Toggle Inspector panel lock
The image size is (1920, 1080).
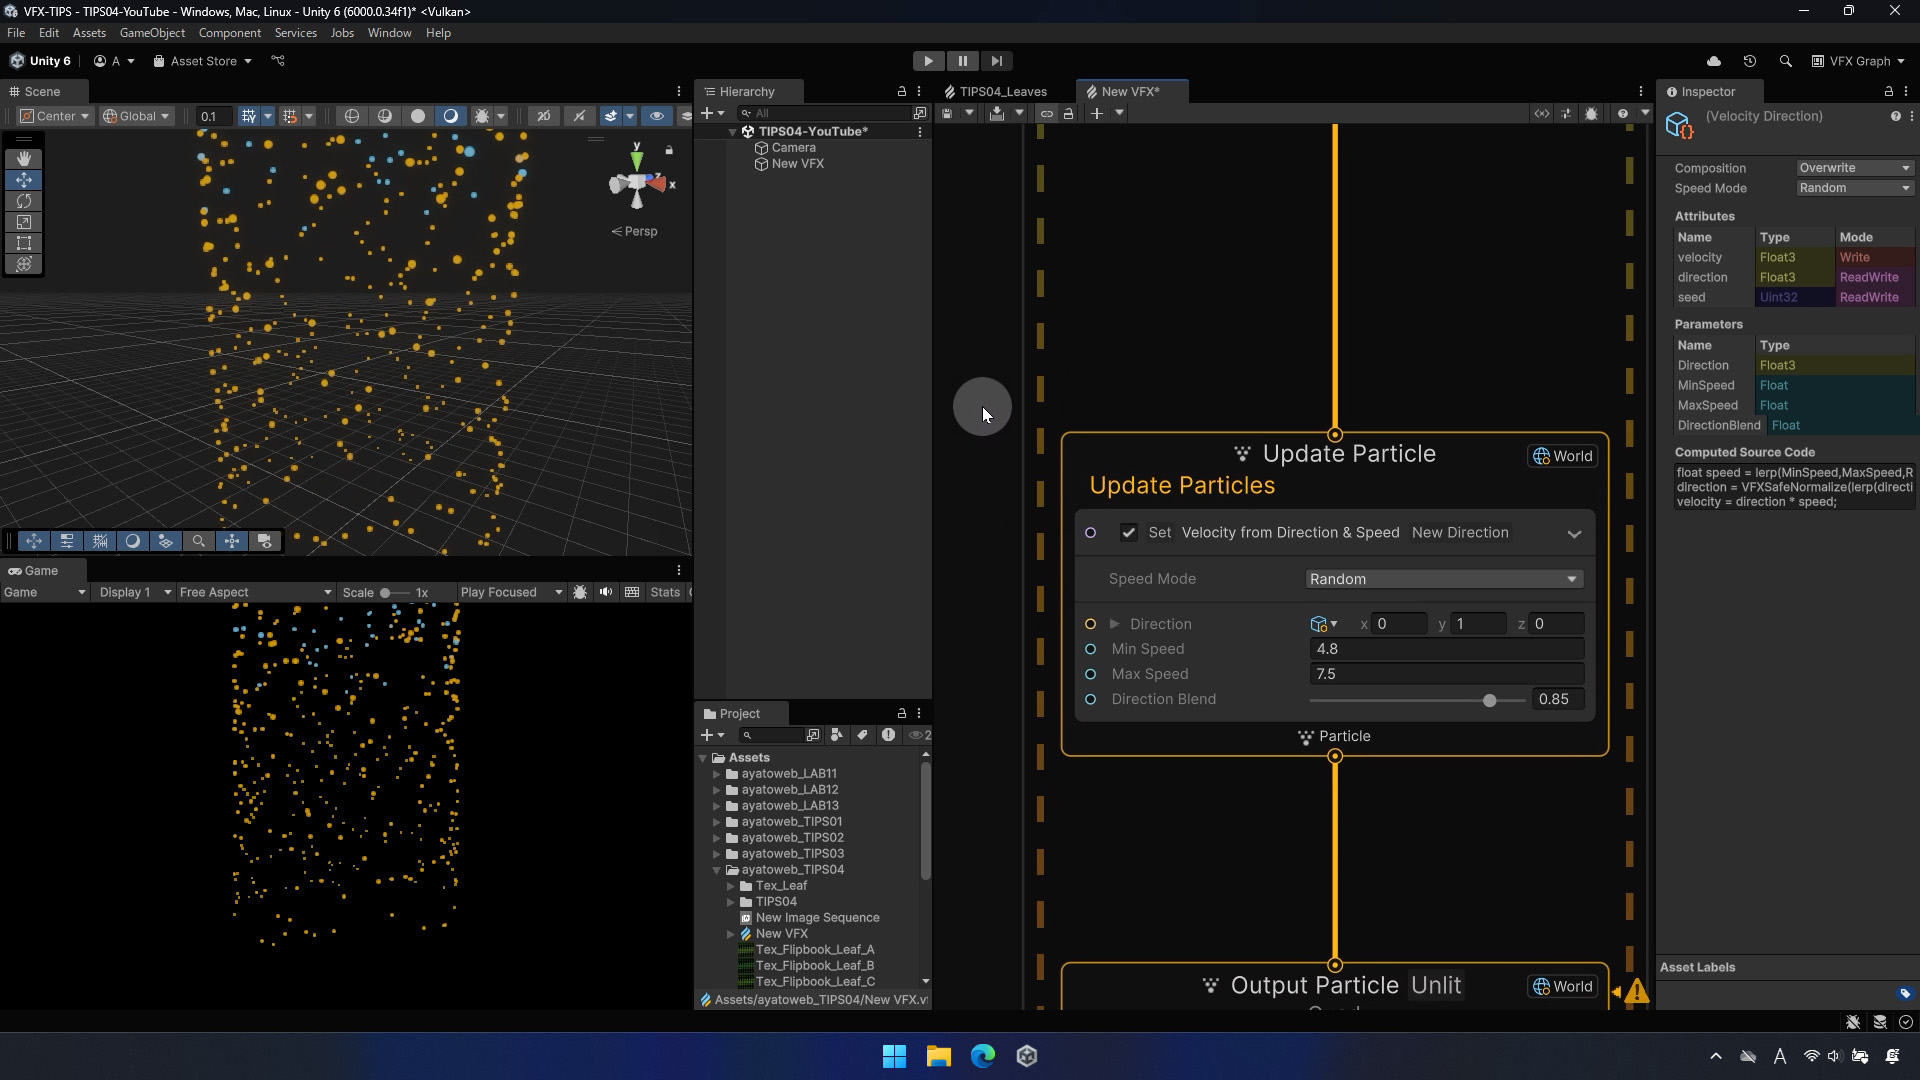1888,91
